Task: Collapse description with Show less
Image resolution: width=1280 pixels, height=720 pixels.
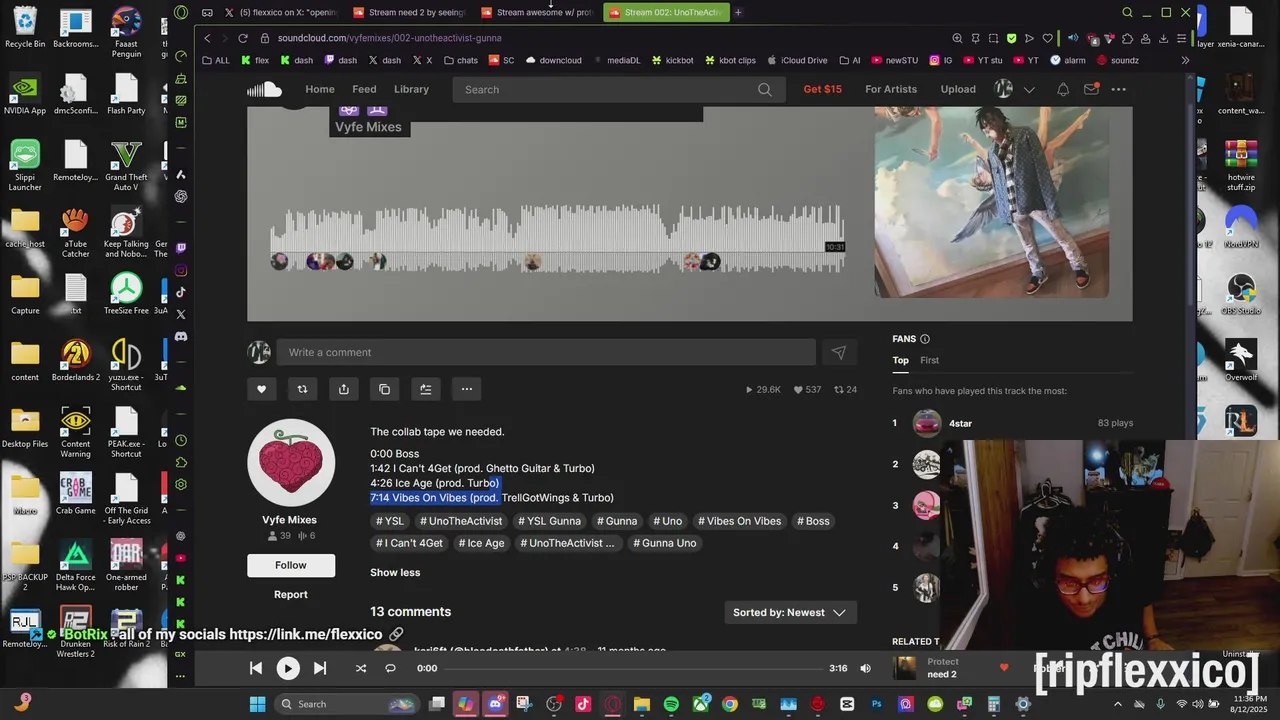Action: pyautogui.click(x=395, y=572)
